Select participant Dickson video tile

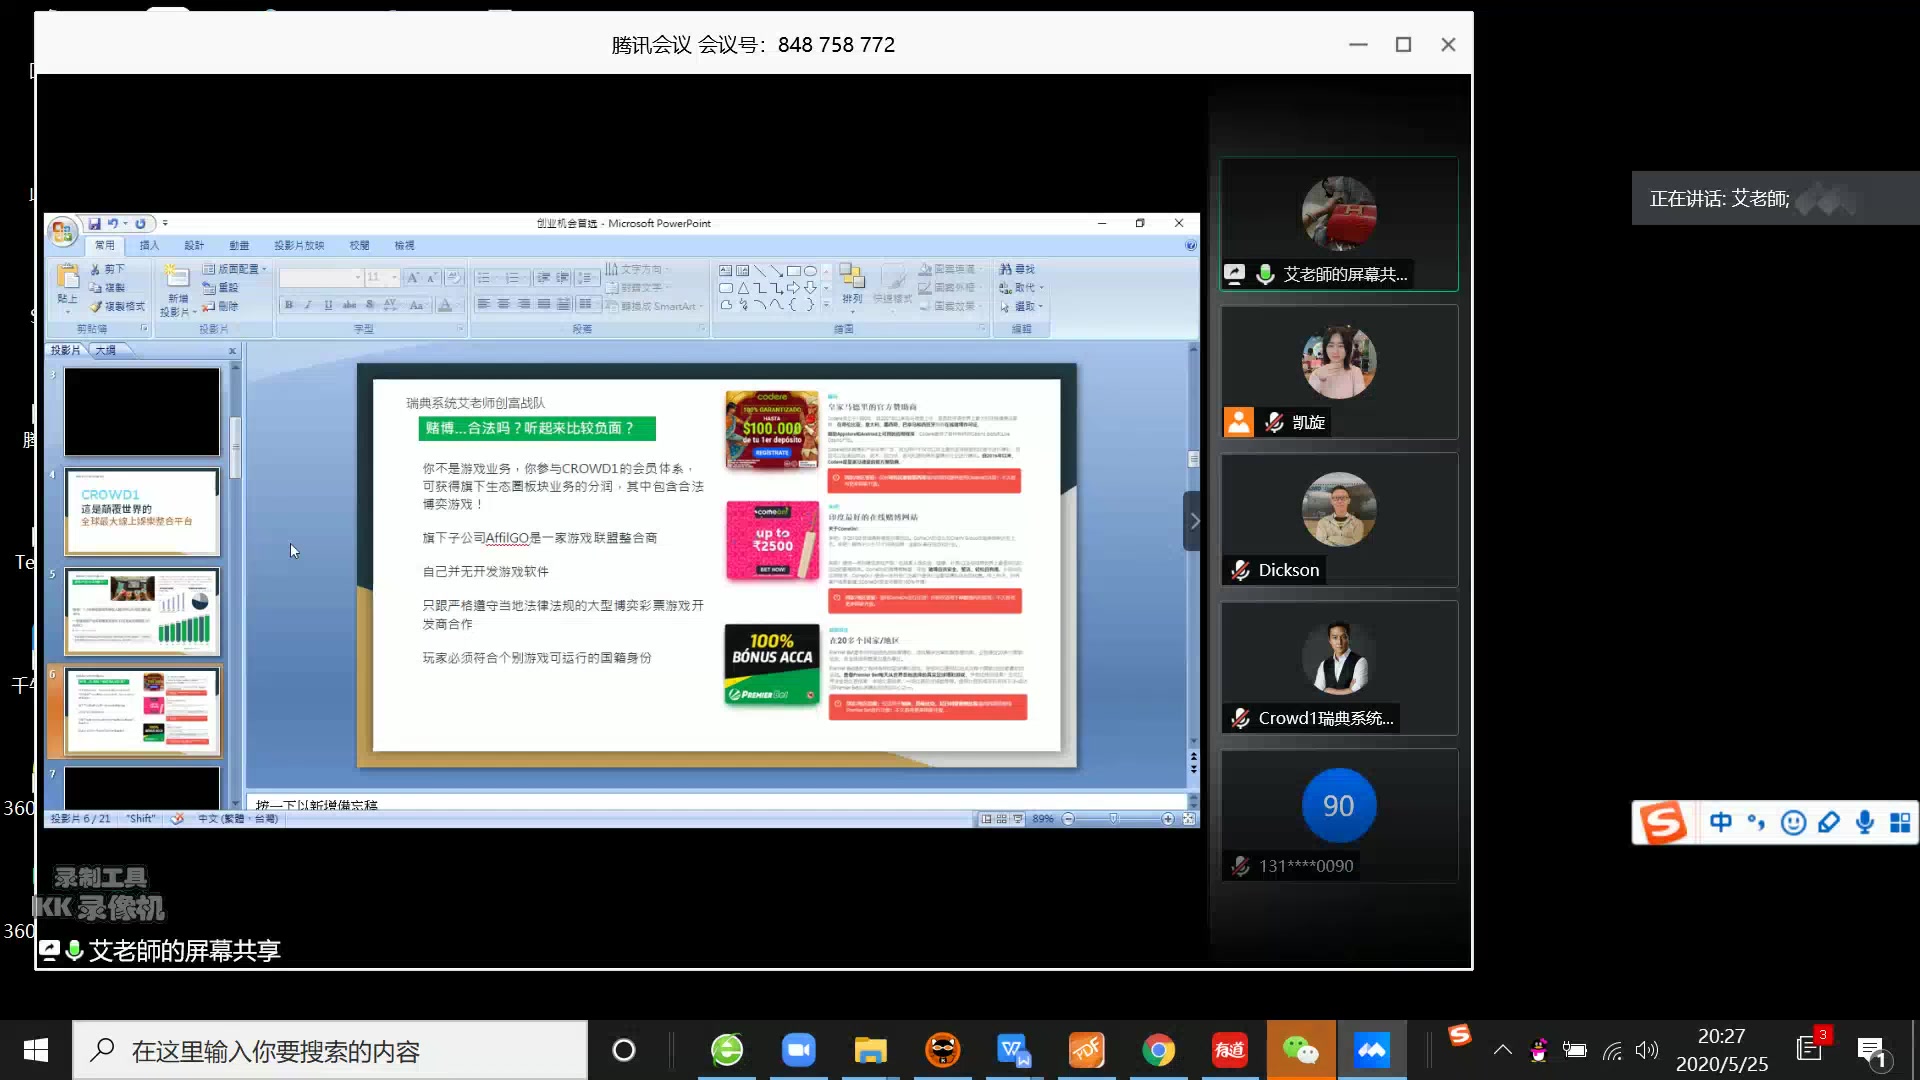1339,520
